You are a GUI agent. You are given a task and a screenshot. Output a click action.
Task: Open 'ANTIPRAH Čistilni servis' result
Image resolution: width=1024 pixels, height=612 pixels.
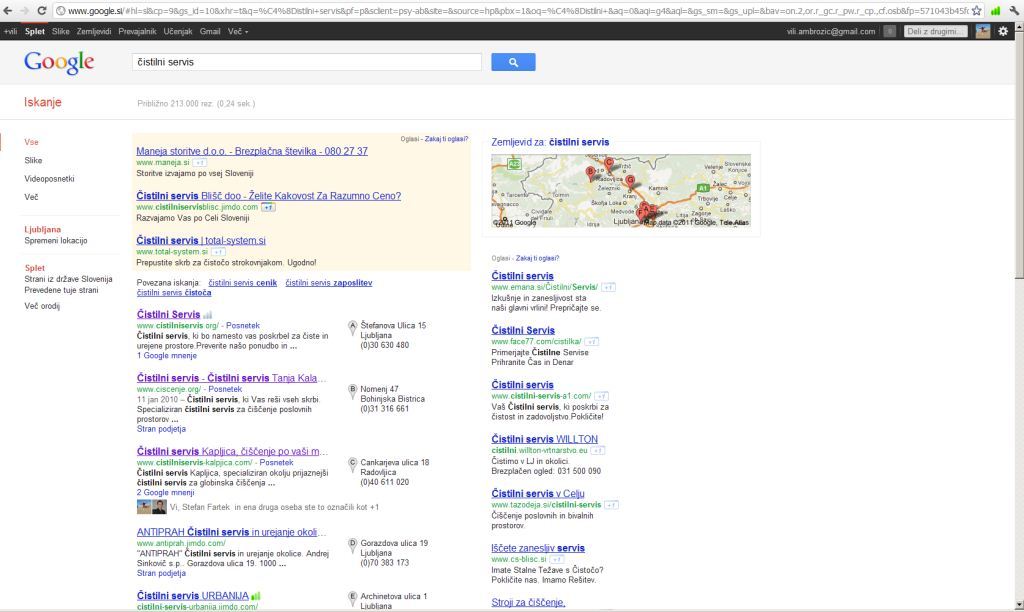click(x=231, y=532)
